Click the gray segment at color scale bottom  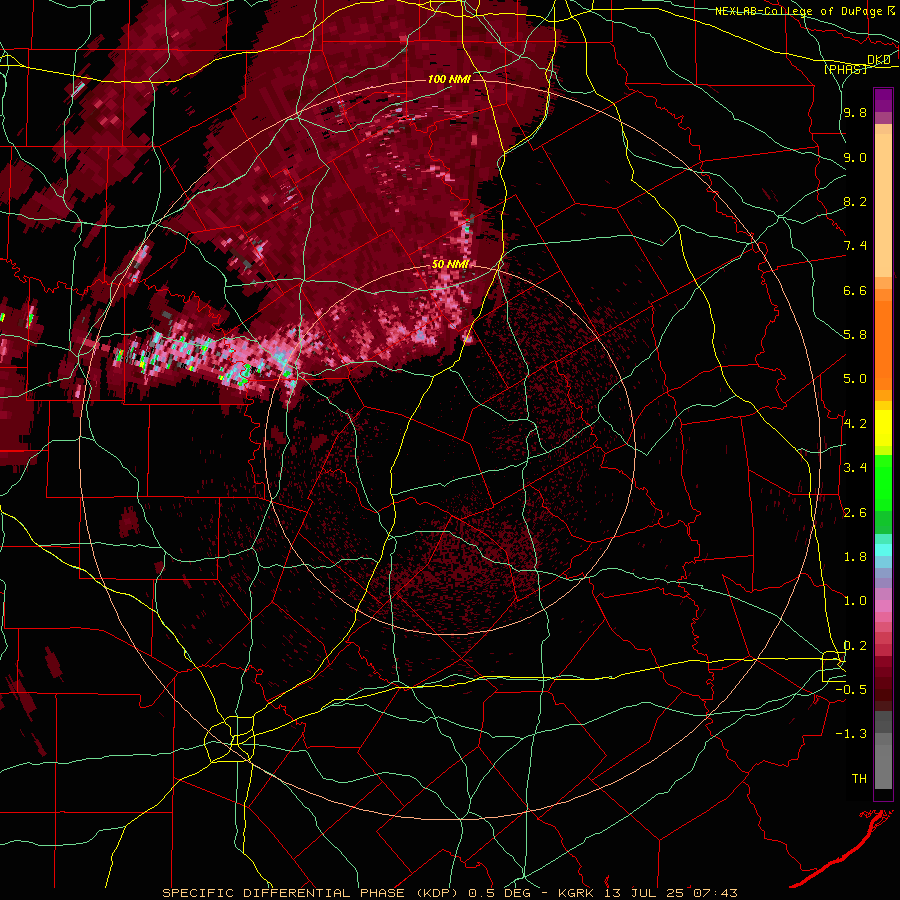coord(883,760)
